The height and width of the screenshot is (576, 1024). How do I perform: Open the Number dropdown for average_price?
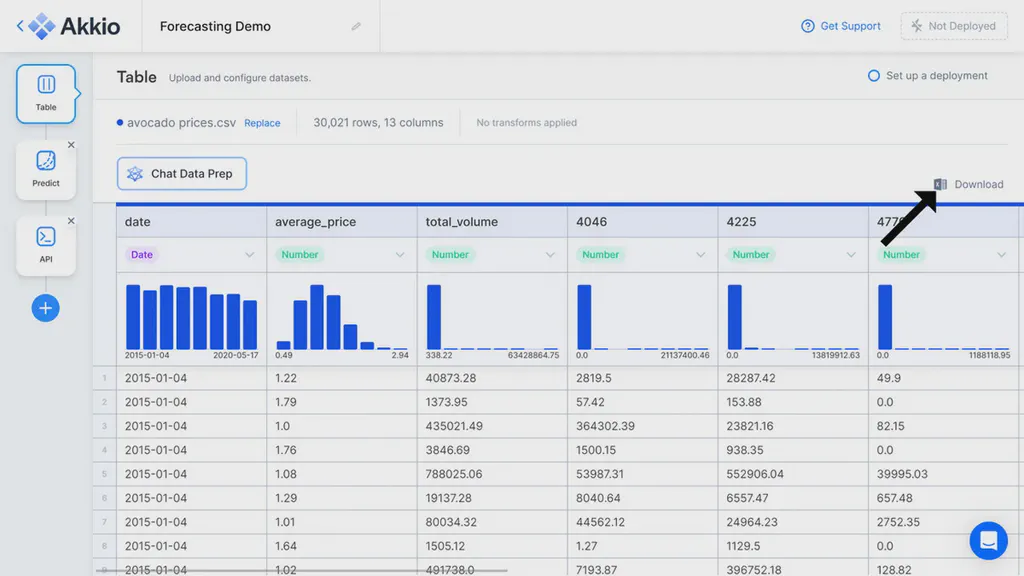tap(400, 254)
